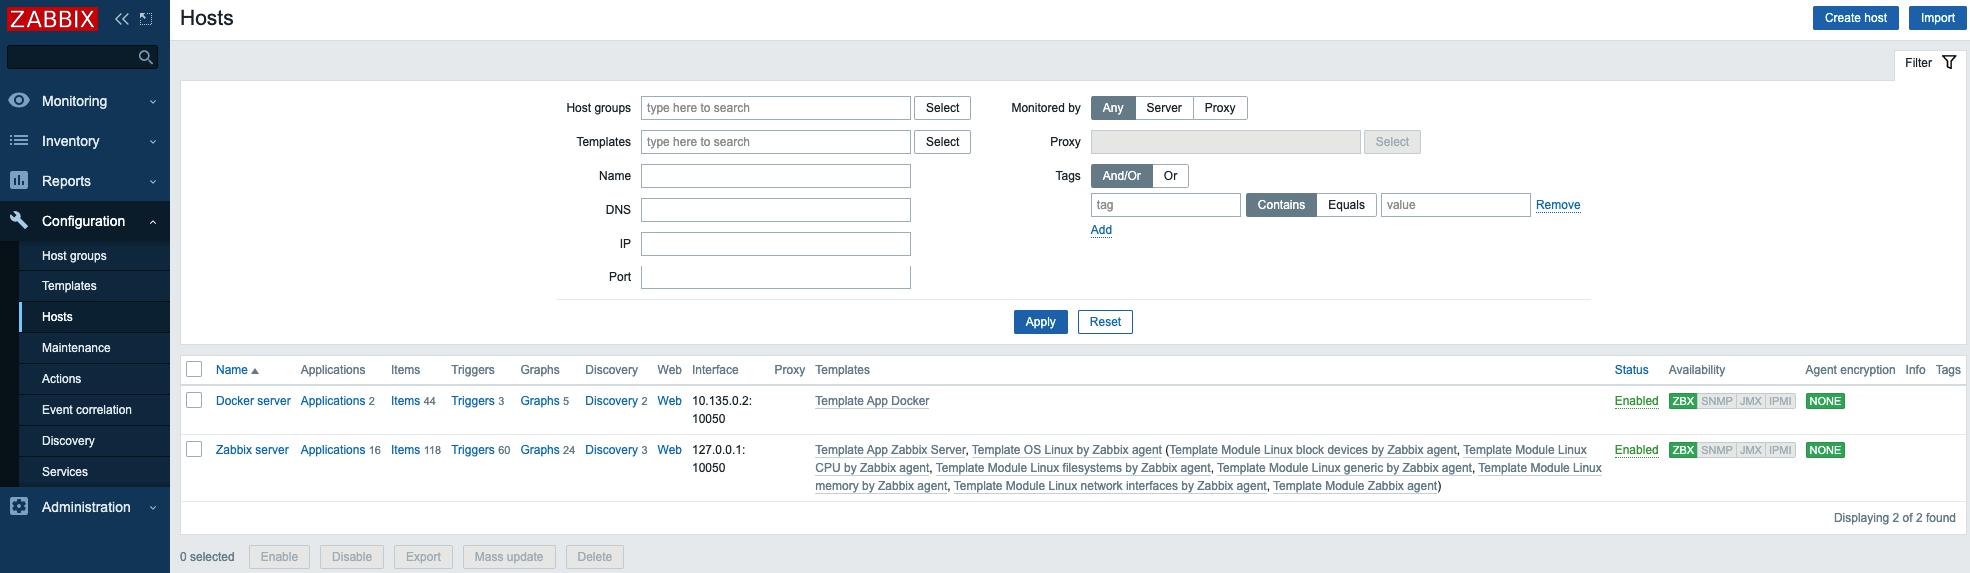
Task: Toggle the select-all hosts checkbox
Action: [194, 370]
